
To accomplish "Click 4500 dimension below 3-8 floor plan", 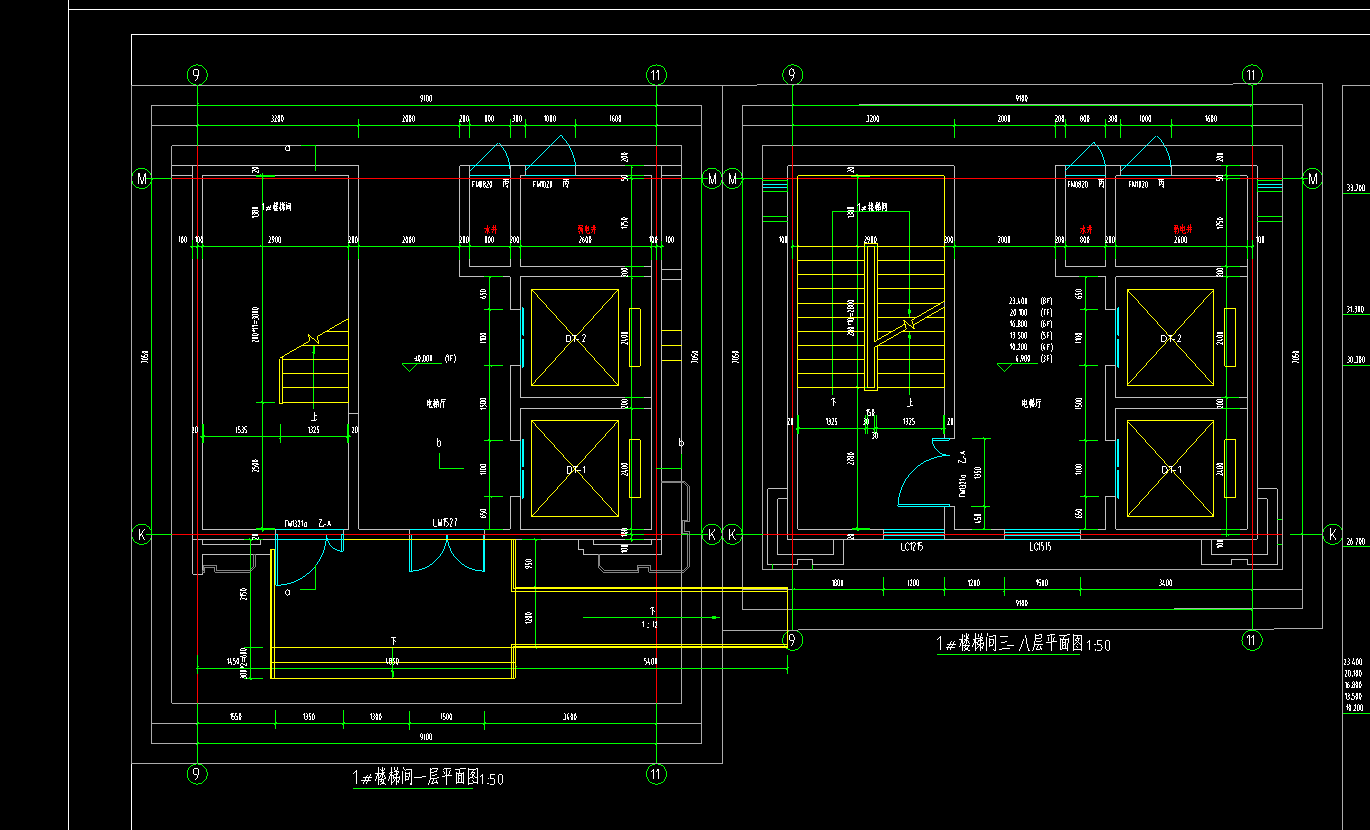I will tap(1041, 582).
